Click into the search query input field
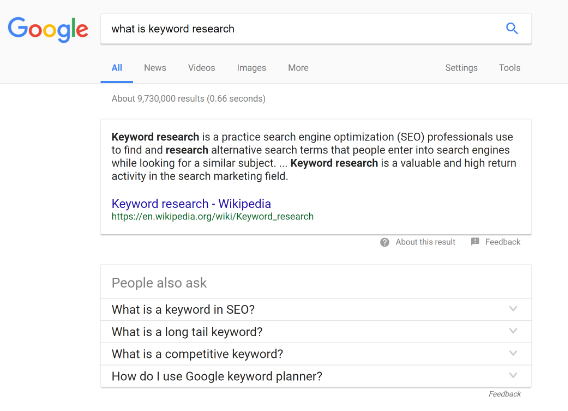 point(301,29)
